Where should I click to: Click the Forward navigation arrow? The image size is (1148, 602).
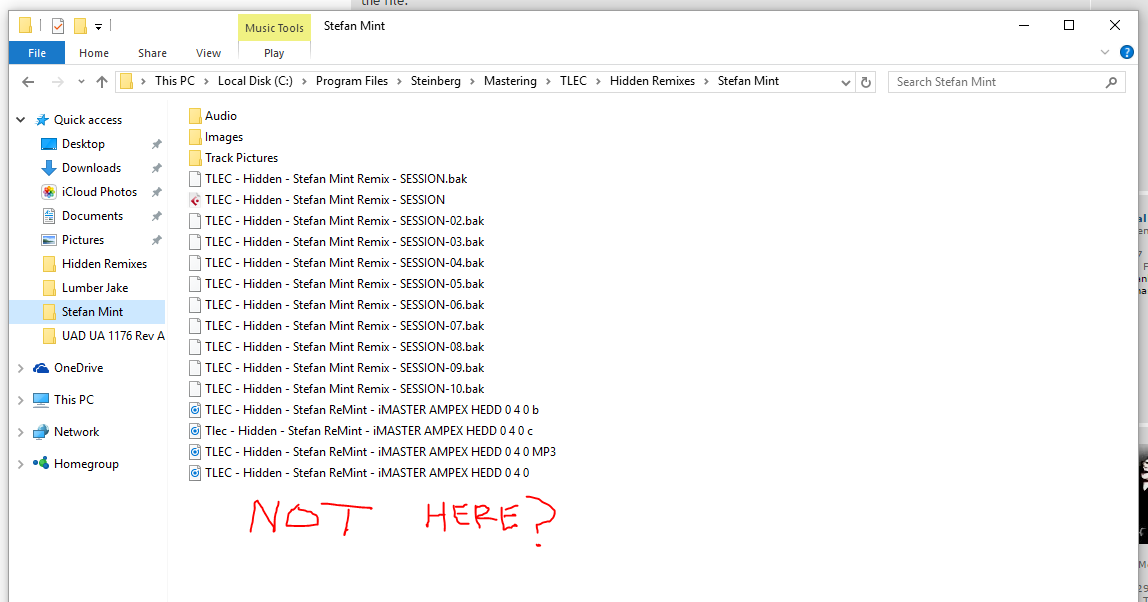coord(57,82)
